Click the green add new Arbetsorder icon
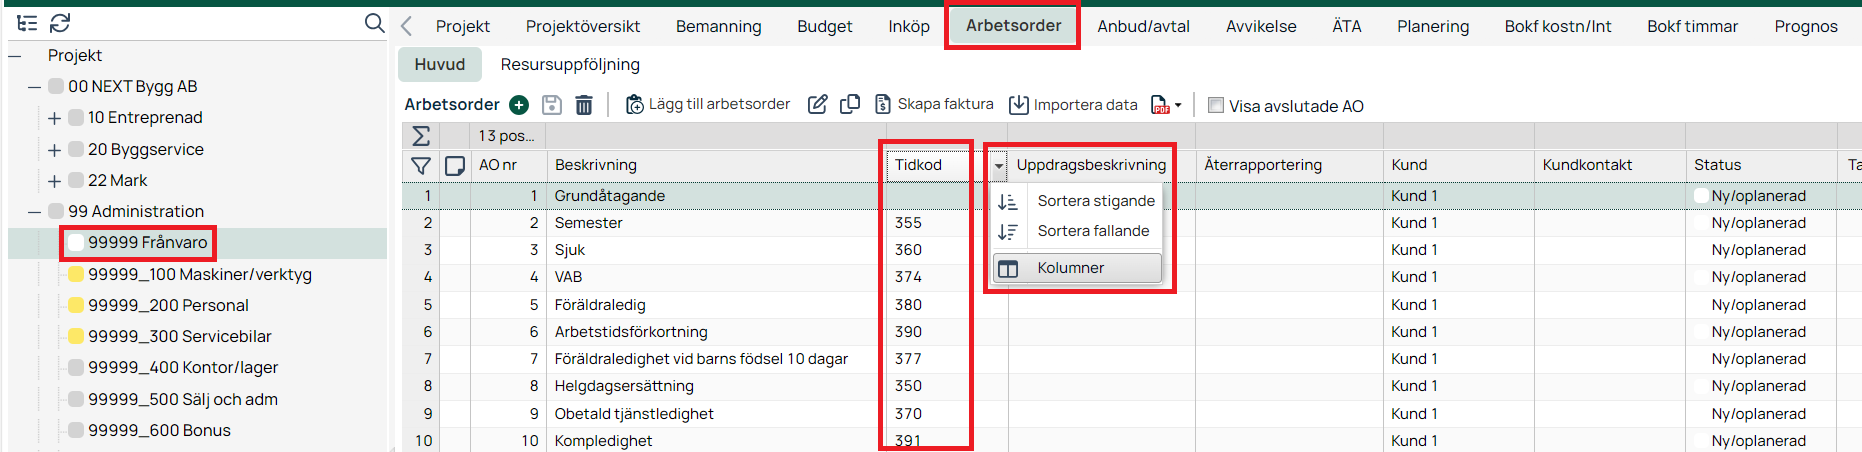1862x452 pixels. 519,105
